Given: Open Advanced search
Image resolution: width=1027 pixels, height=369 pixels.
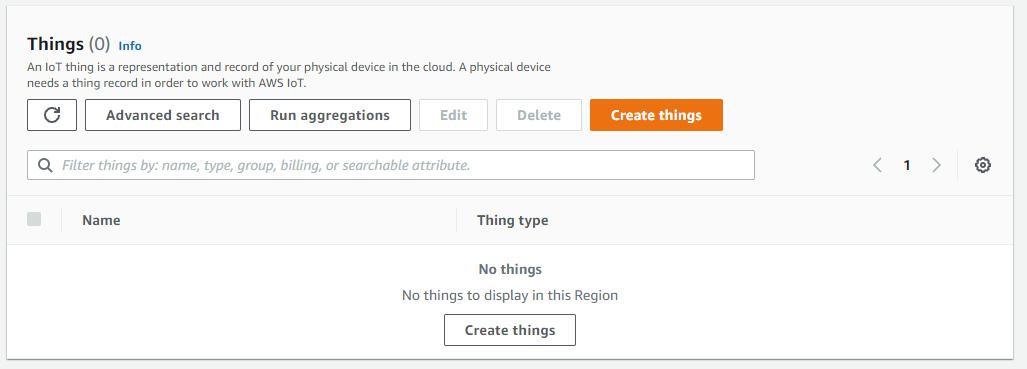Looking at the screenshot, I should pos(162,115).
